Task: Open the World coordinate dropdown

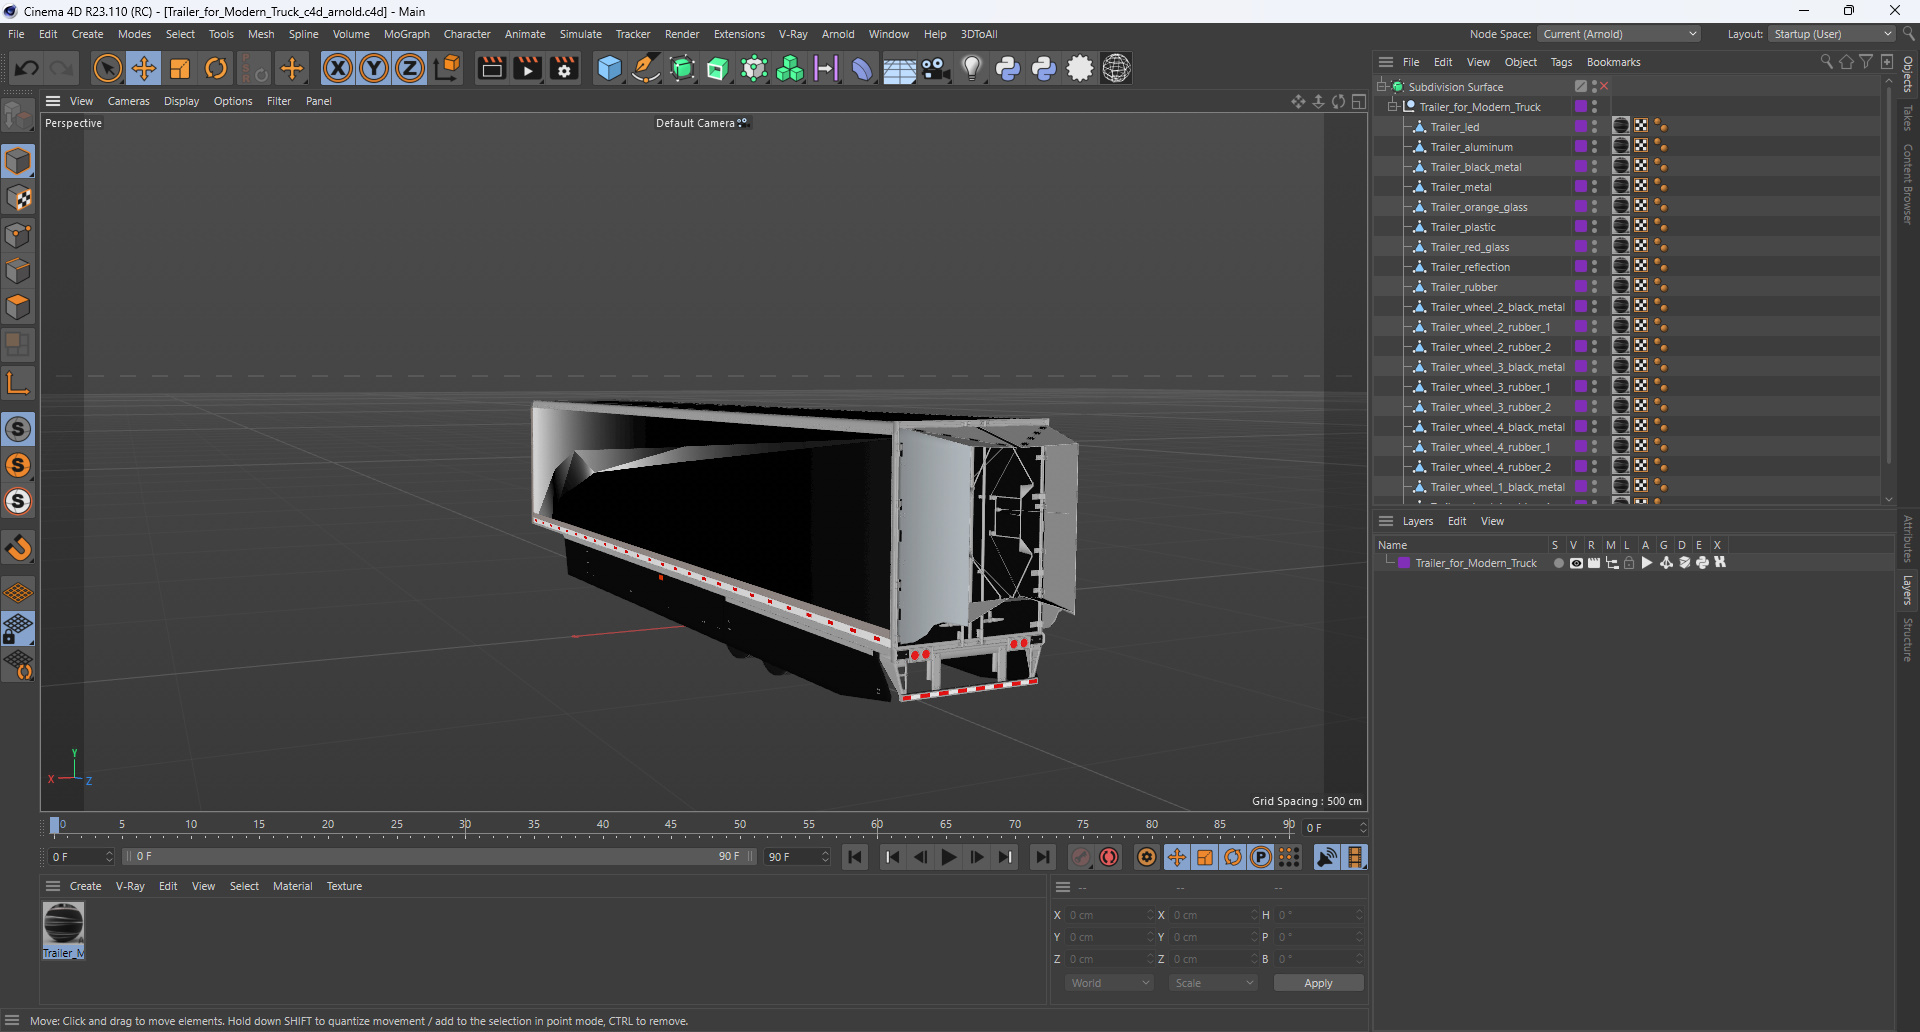Action: point(1110,983)
